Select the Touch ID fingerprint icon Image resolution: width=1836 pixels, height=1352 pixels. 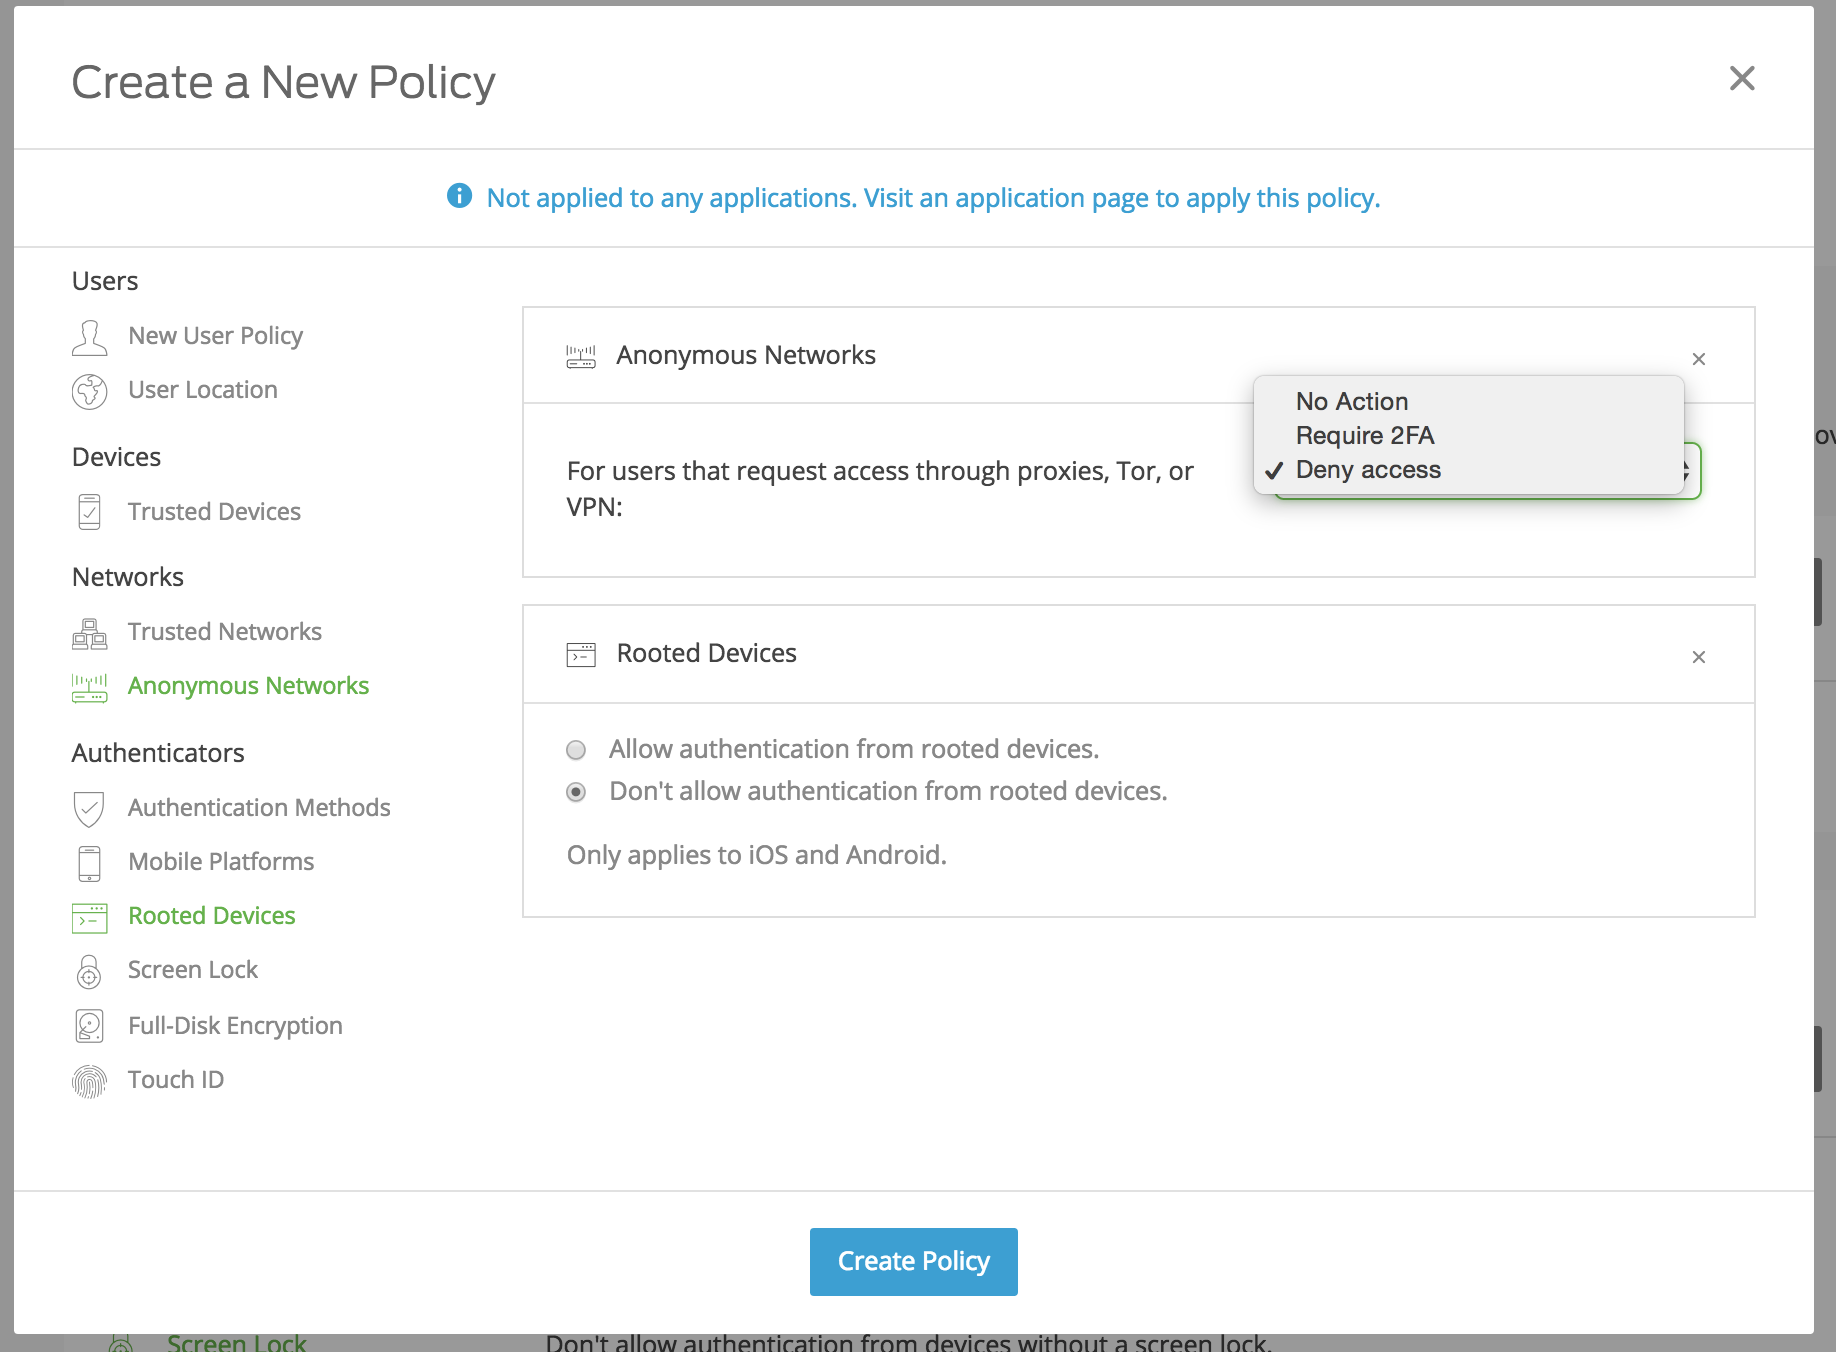click(x=90, y=1080)
